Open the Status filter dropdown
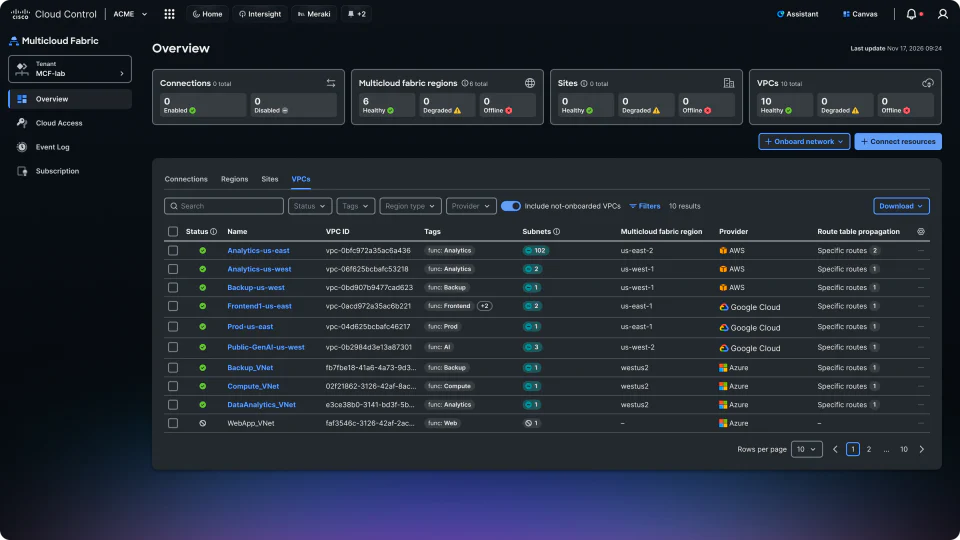The image size is (960, 540). point(310,206)
